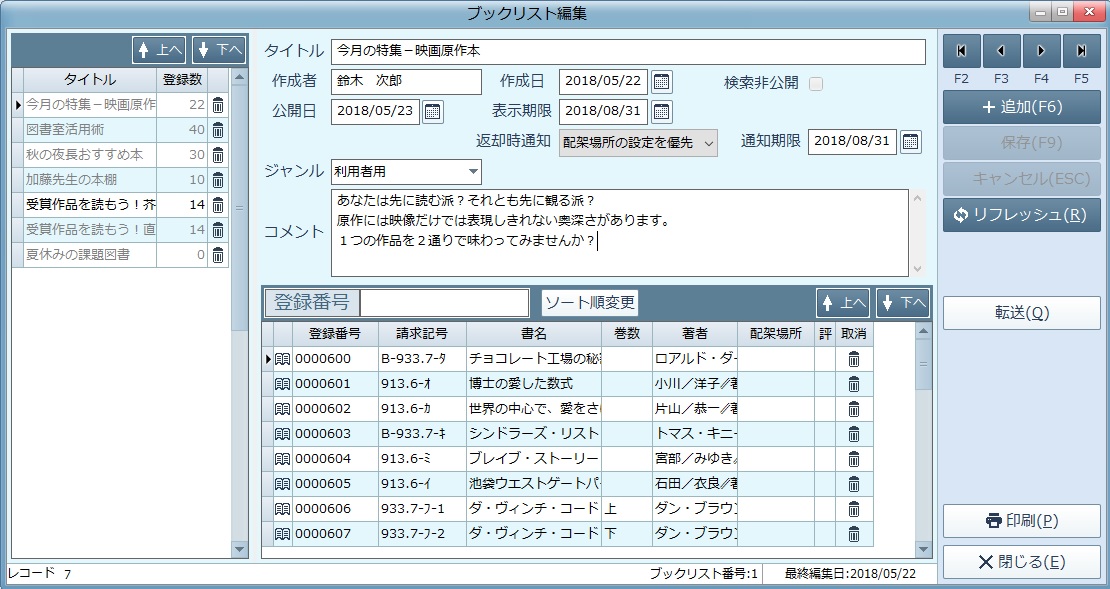Click trash icon for 加藤先生の本棚 row
The width and height of the screenshot is (1110, 589).
tap(218, 180)
